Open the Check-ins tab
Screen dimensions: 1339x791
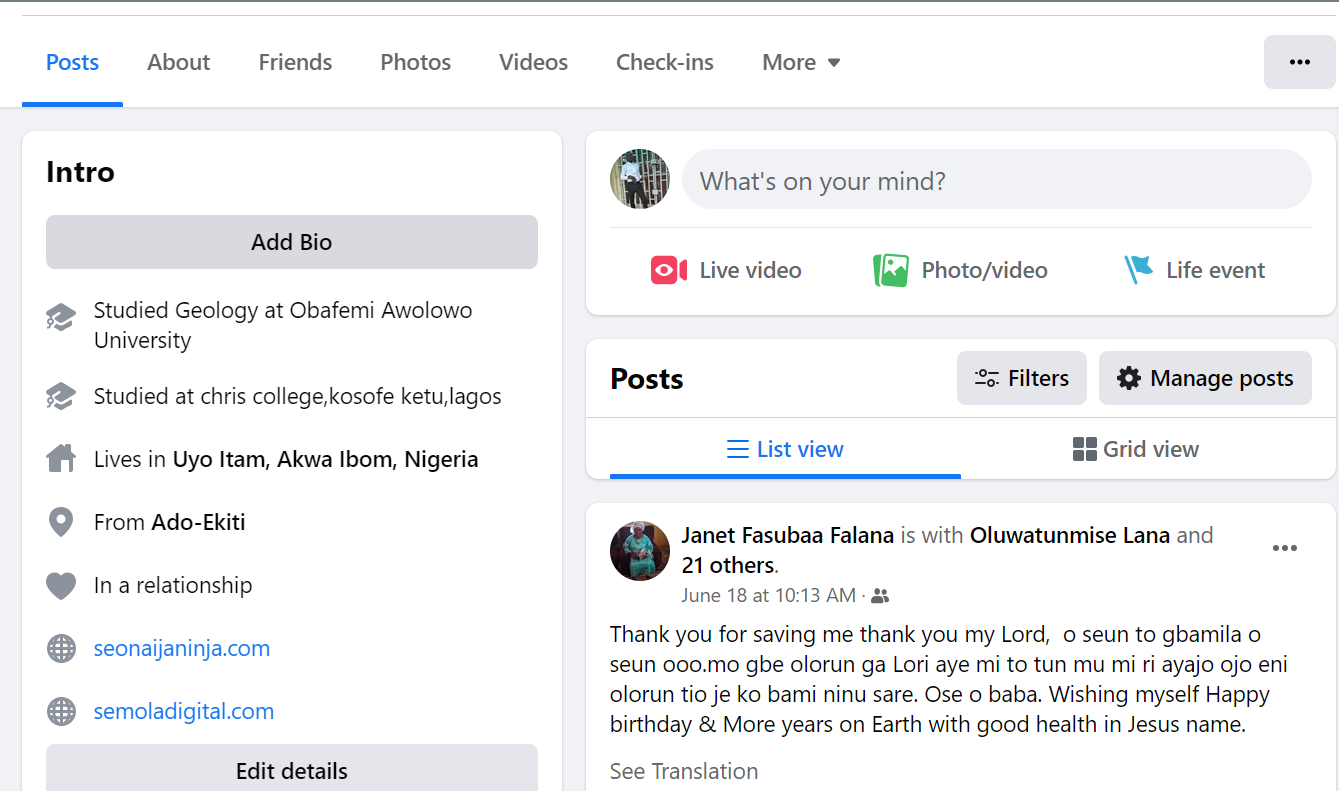[x=664, y=62]
